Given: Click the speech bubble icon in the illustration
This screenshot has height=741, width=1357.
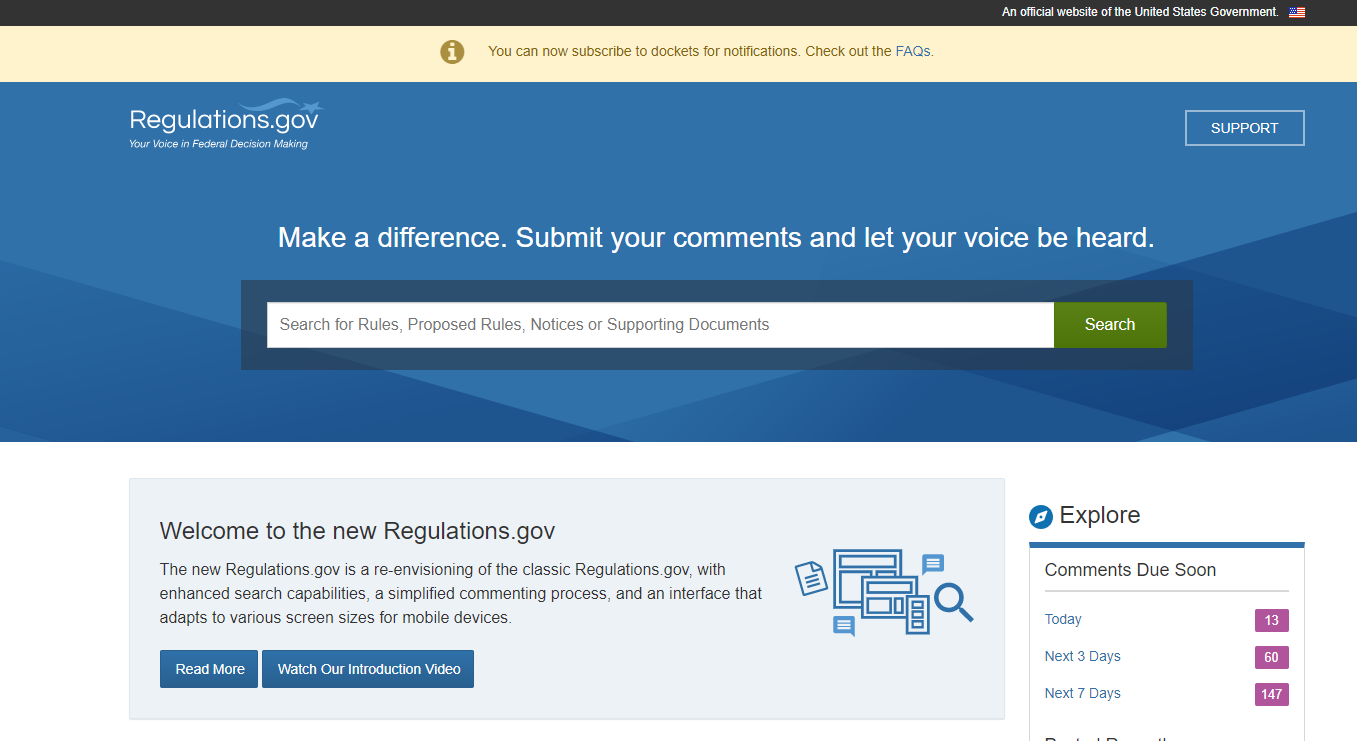Looking at the screenshot, I should [931, 565].
